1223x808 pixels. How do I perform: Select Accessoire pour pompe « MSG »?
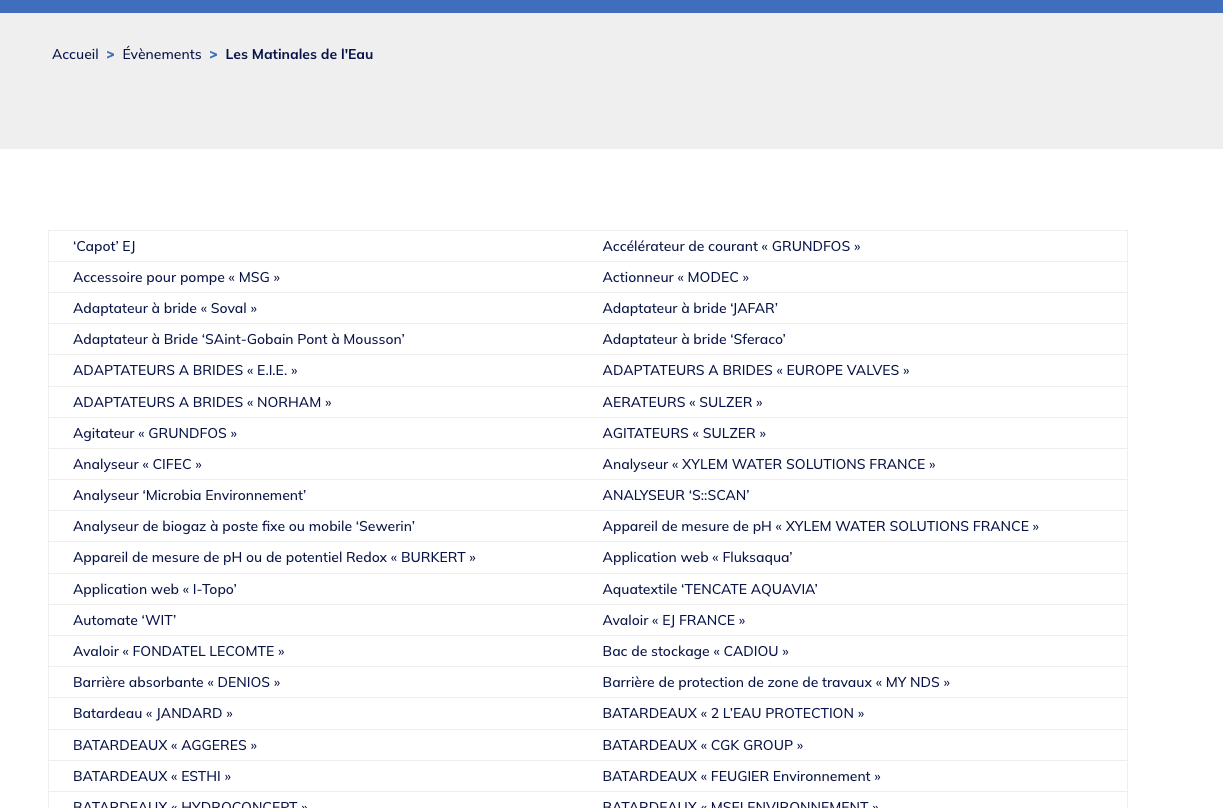(176, 277)
